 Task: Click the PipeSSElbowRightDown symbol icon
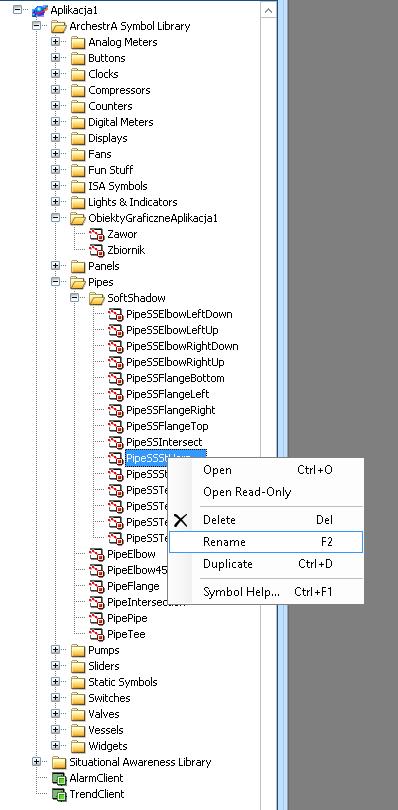coord(116,346)
